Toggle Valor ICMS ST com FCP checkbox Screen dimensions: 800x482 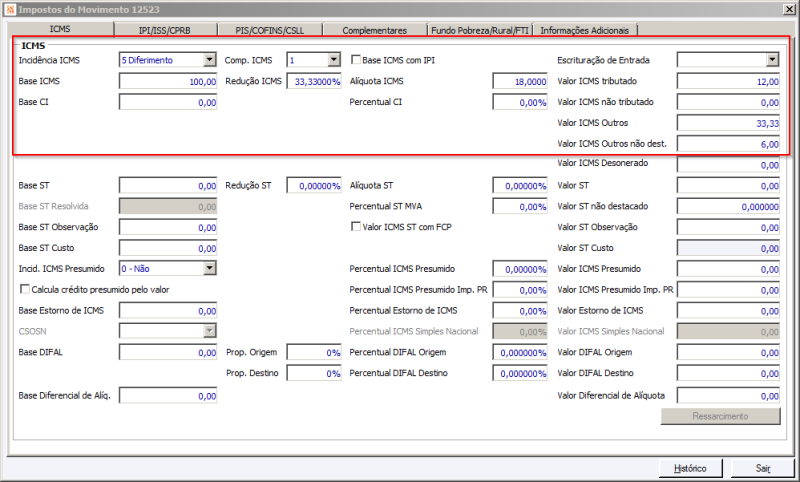pos(356,226)
